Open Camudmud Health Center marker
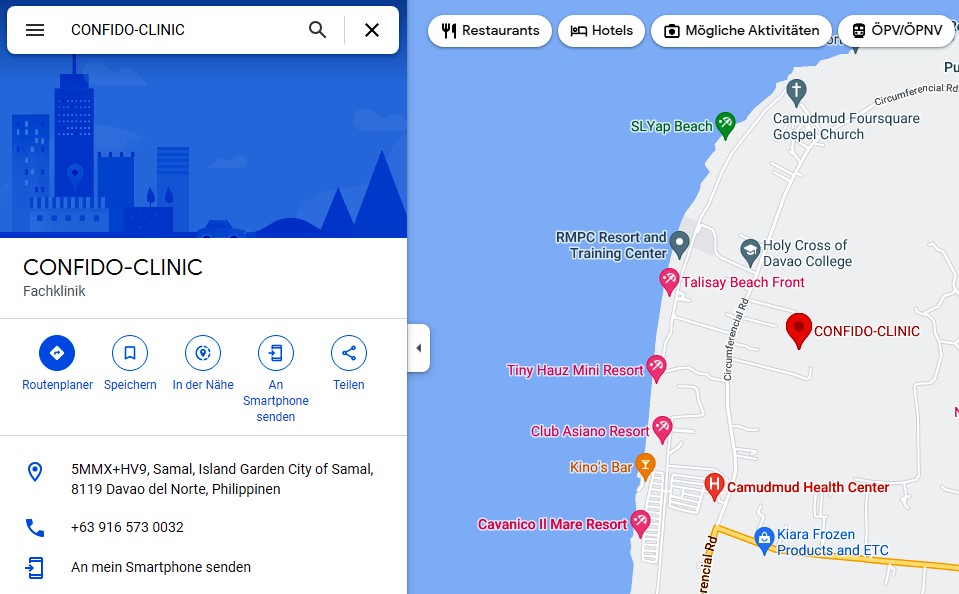The image size is (959, 594). (714, 487)
